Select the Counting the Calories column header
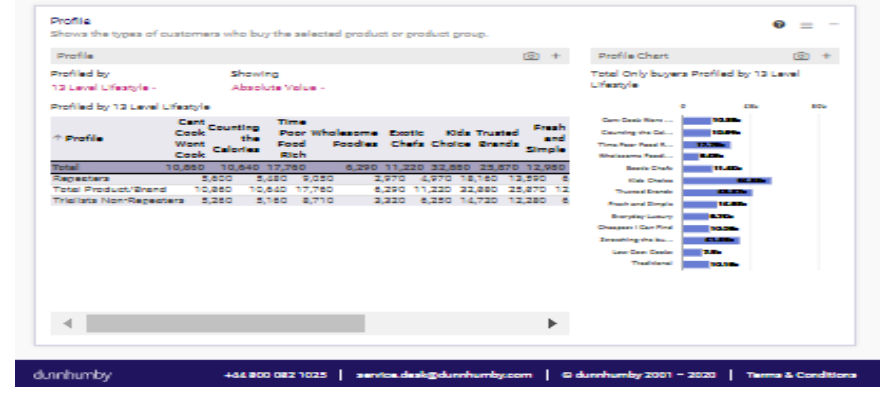This screenshot has height=396, width=886. pos(234,138)
